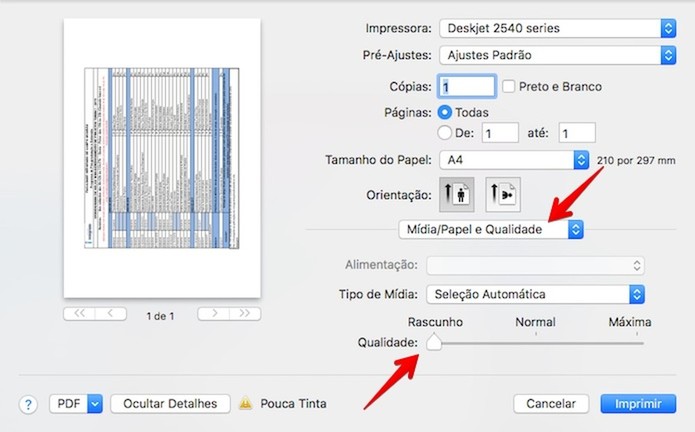Viewport: 695px width, 432px height.
Task: Select the De page range radio button
Action: pyautogui.click(x=446, y=132)
